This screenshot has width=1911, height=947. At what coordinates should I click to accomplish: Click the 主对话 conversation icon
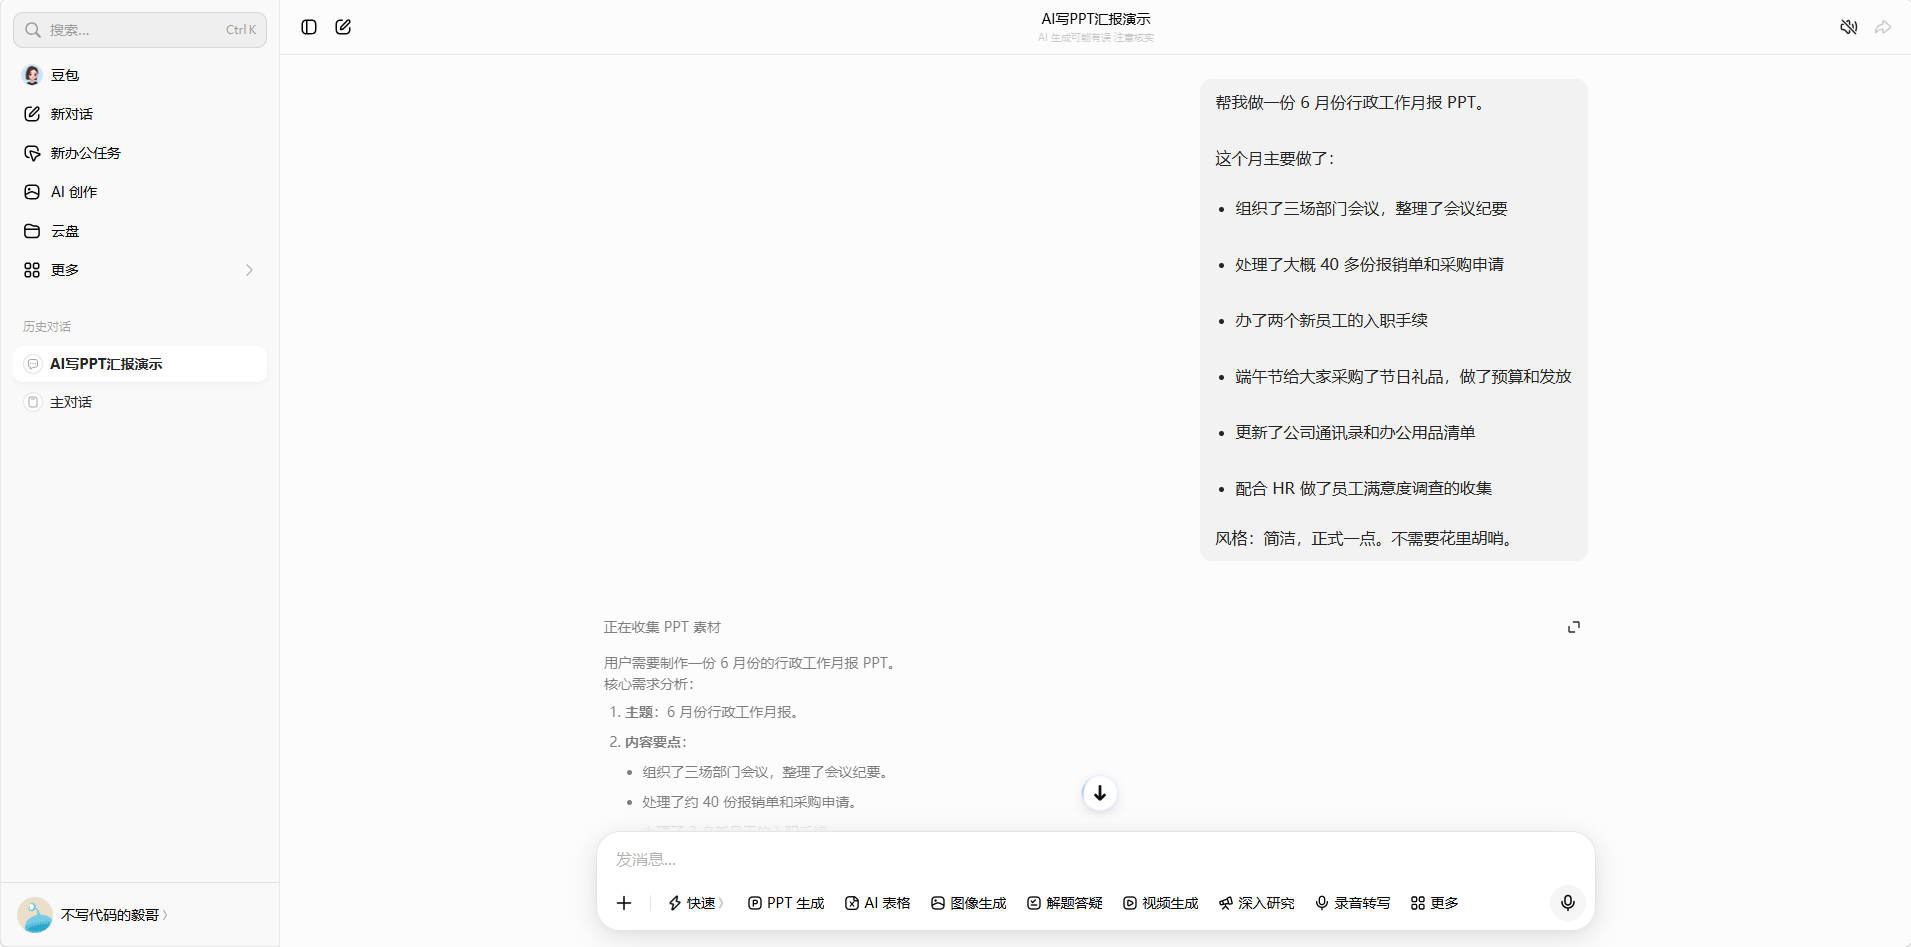coord(33,402)
